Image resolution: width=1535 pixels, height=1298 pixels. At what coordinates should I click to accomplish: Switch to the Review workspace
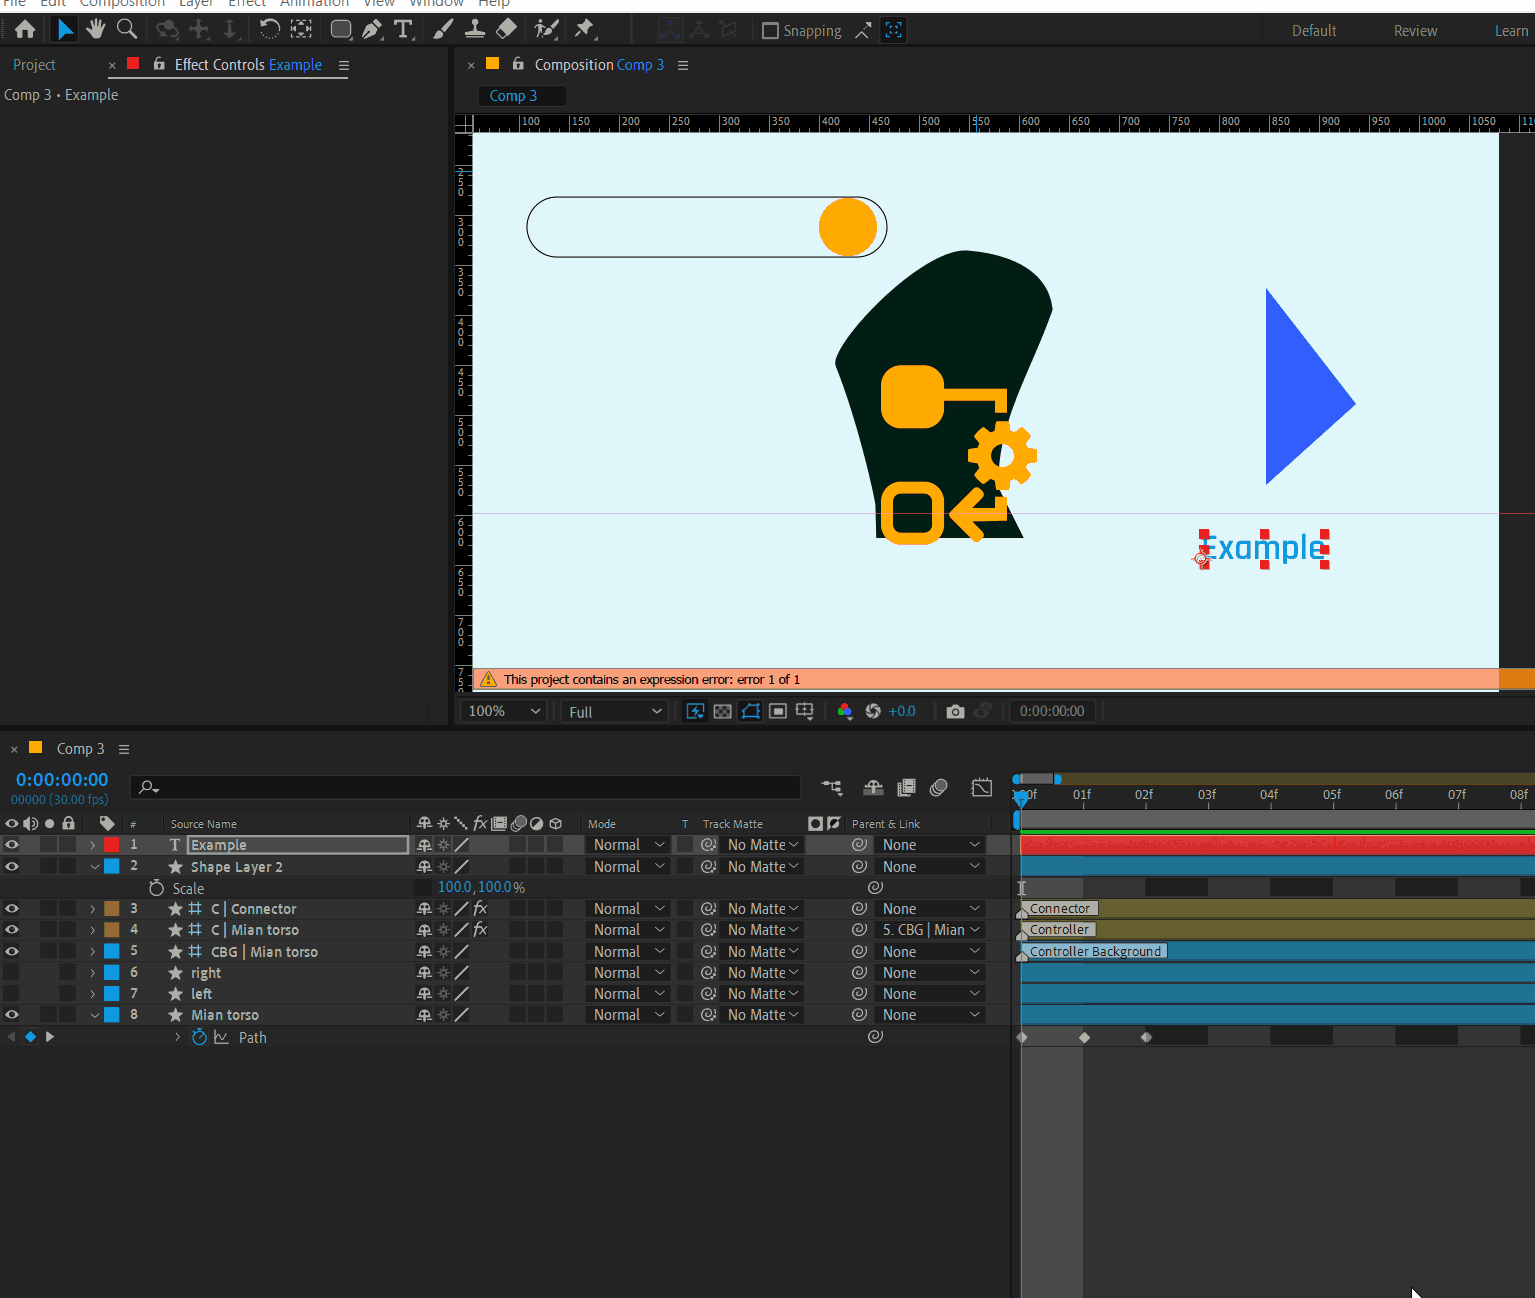click(1415, 31)
